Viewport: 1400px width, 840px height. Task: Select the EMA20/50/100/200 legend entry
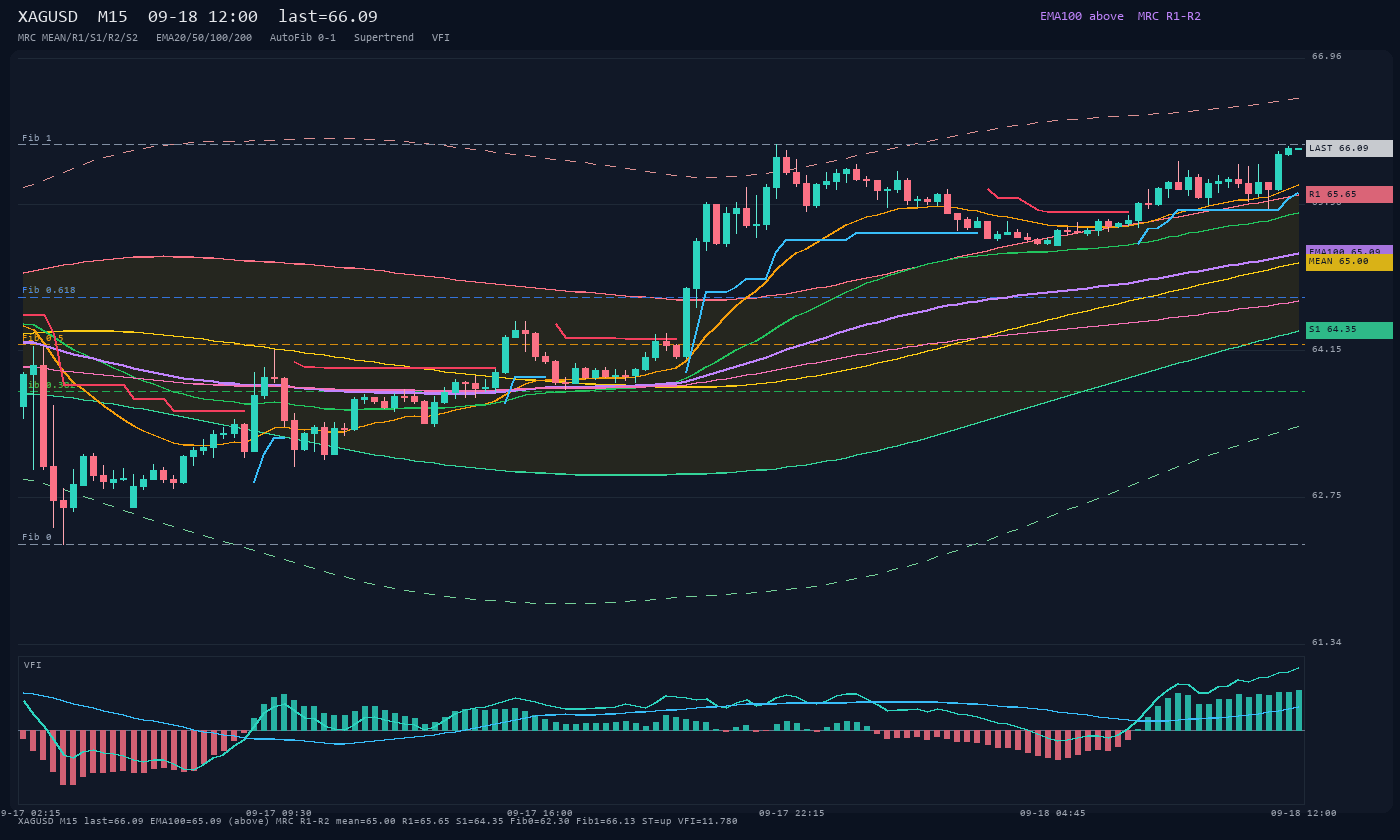tap(204, 38)
